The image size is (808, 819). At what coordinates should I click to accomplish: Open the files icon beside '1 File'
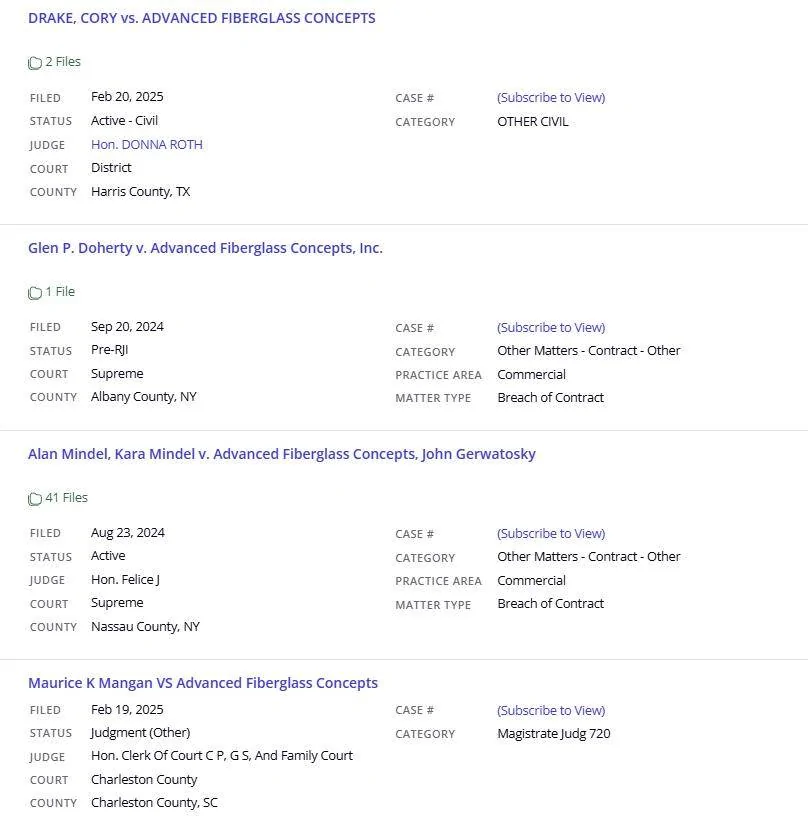34,292
